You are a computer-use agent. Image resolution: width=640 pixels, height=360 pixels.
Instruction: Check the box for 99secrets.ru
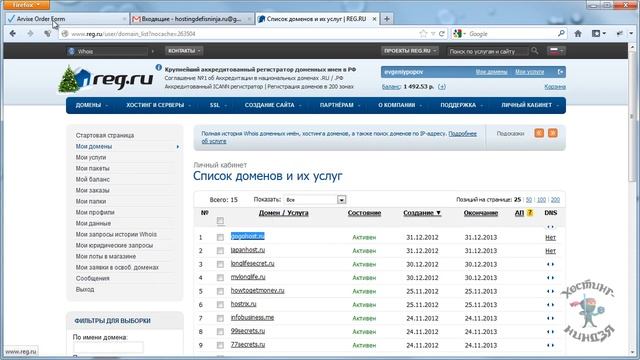click(220, 331)
